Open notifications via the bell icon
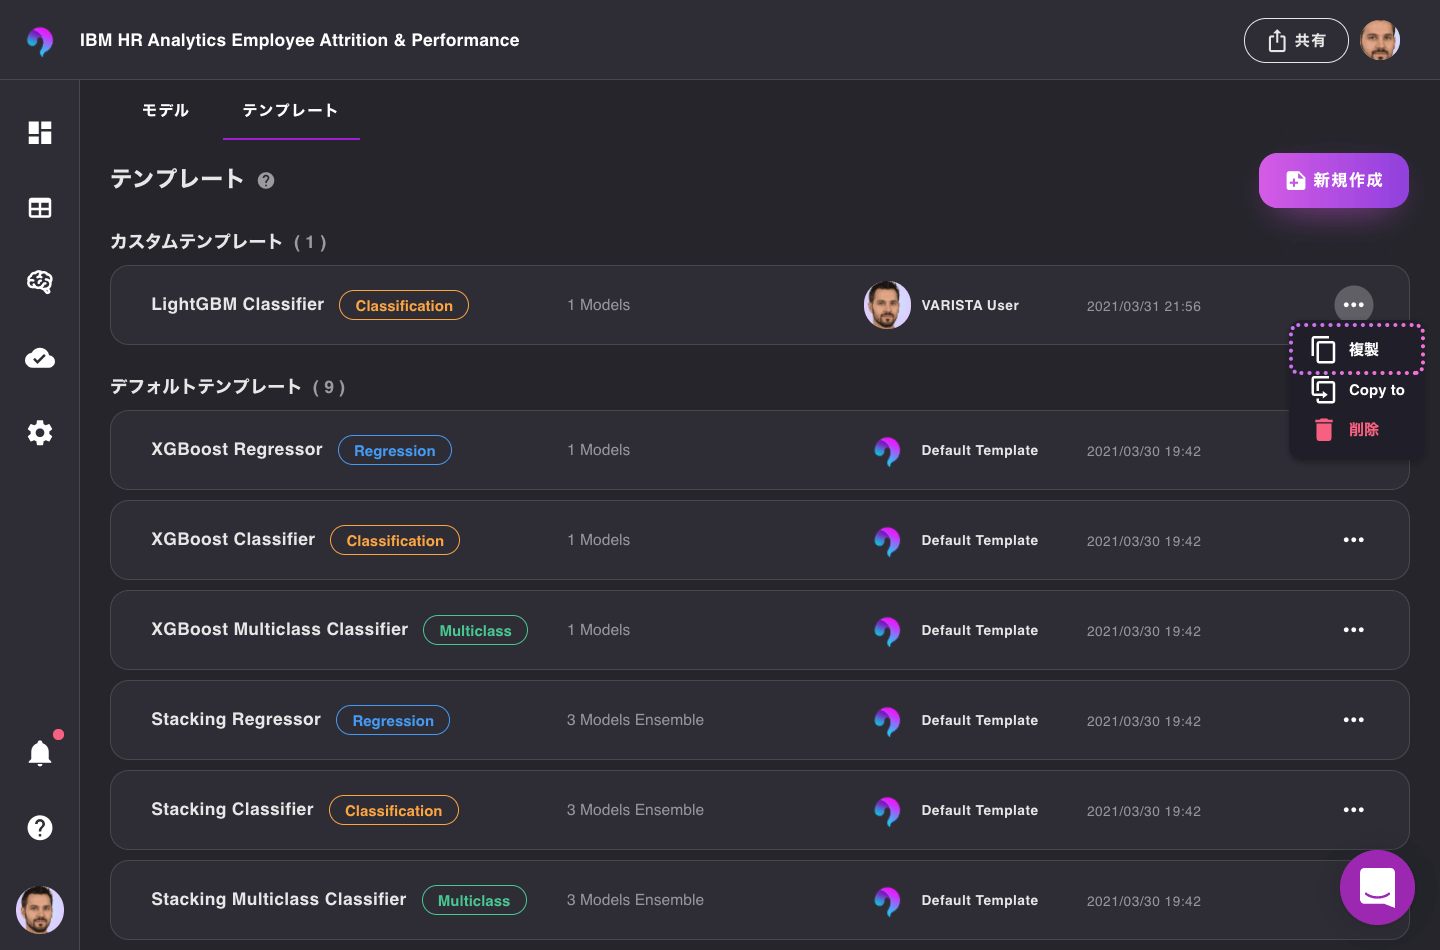The height and width of the screenshot is (950, 1440). click(40, 753)
